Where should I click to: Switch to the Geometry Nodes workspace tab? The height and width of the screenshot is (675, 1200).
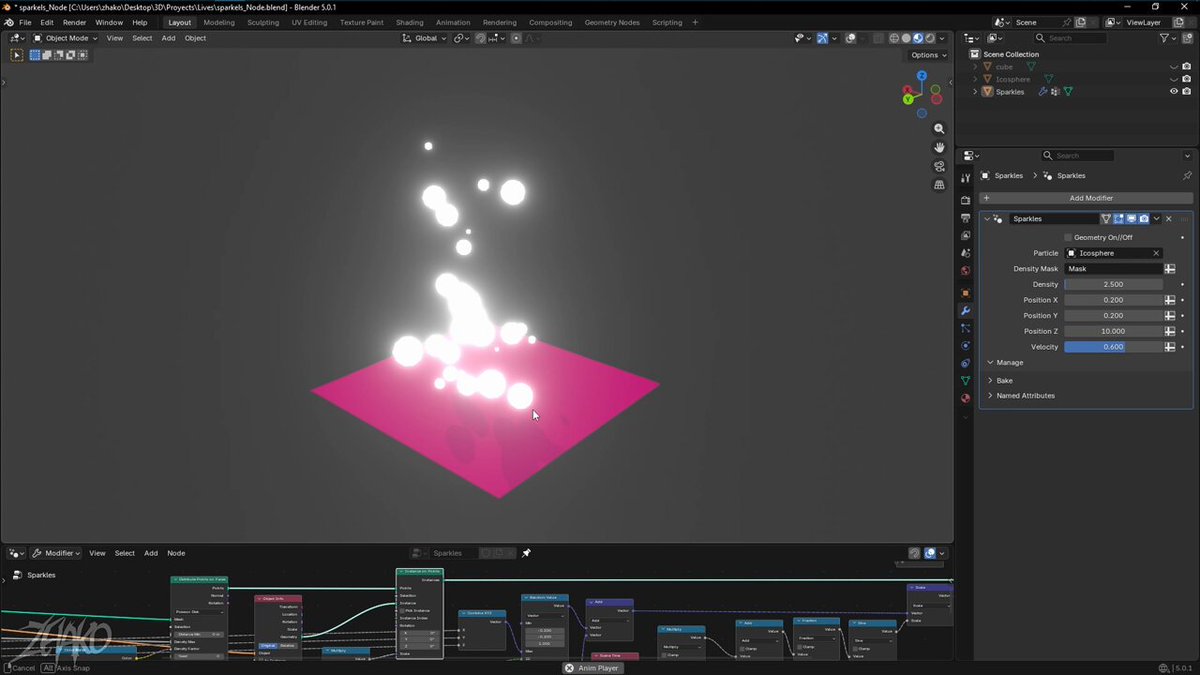612,22
